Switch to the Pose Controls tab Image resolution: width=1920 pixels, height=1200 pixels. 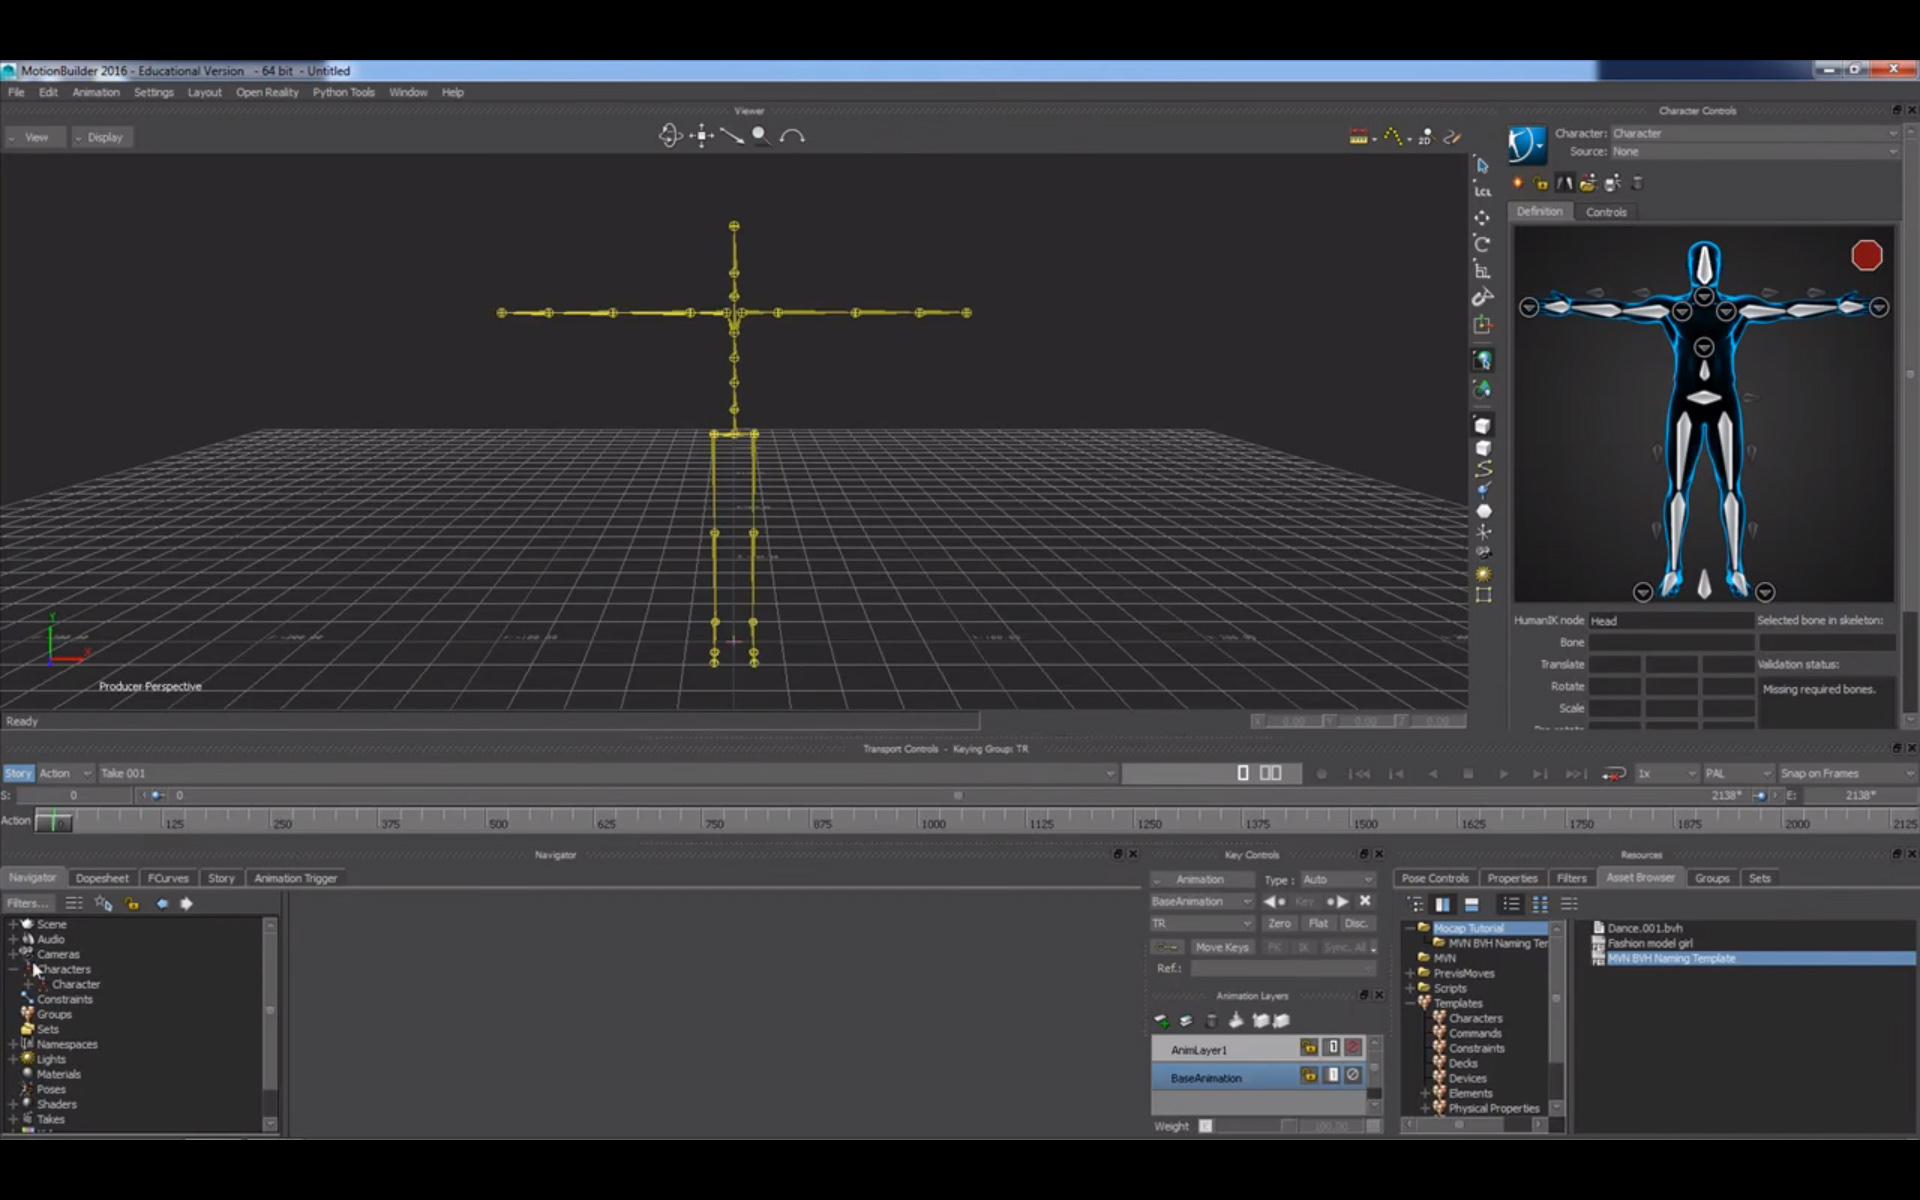point(1435,878)
